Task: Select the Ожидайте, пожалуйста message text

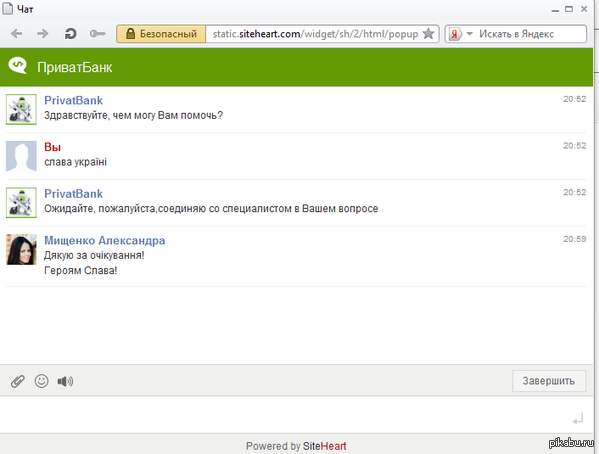Action: tap(211, 209)
